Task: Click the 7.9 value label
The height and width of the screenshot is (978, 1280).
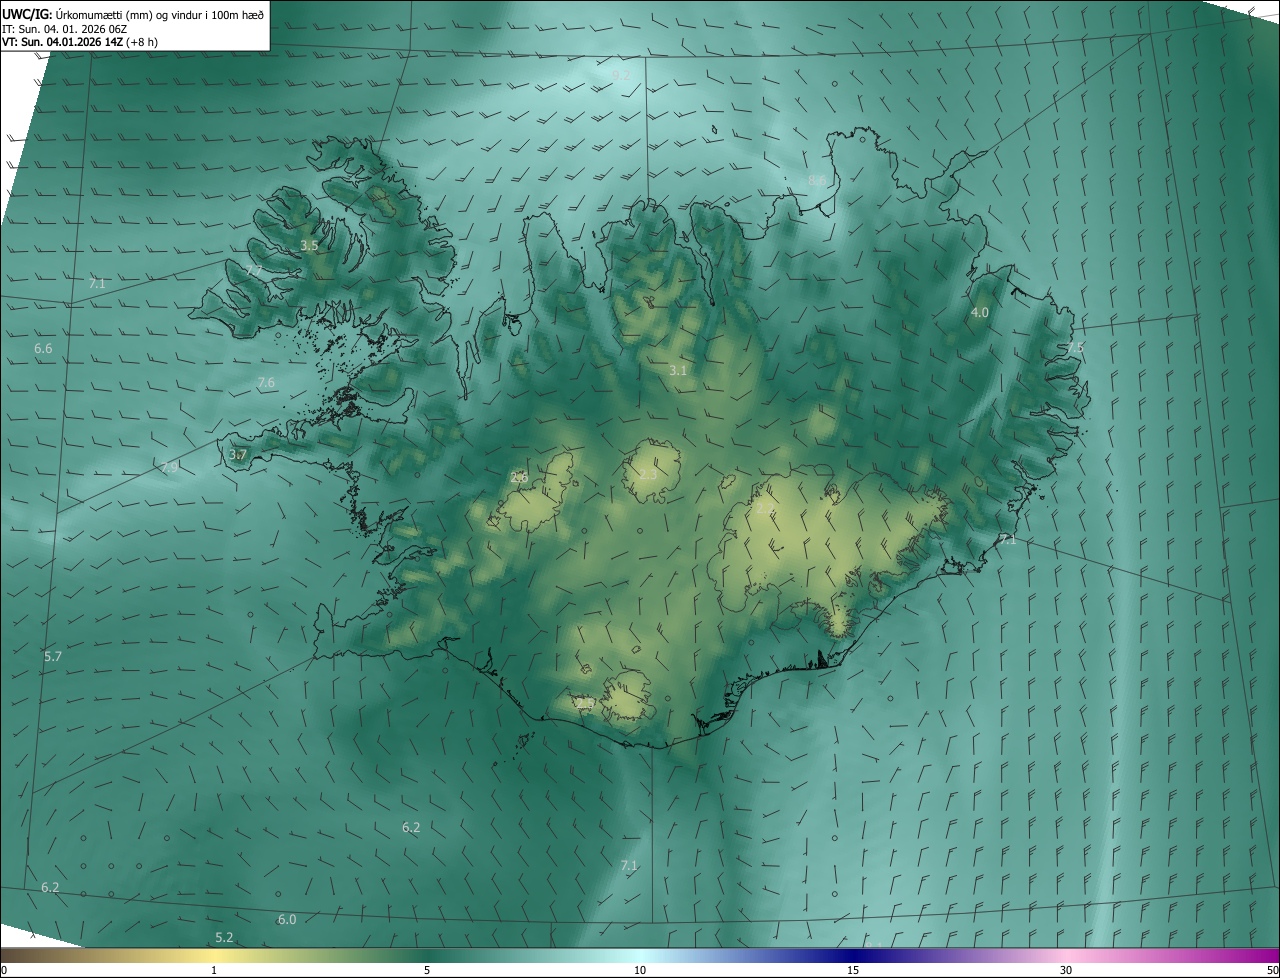Action: (x=169, y=467)
